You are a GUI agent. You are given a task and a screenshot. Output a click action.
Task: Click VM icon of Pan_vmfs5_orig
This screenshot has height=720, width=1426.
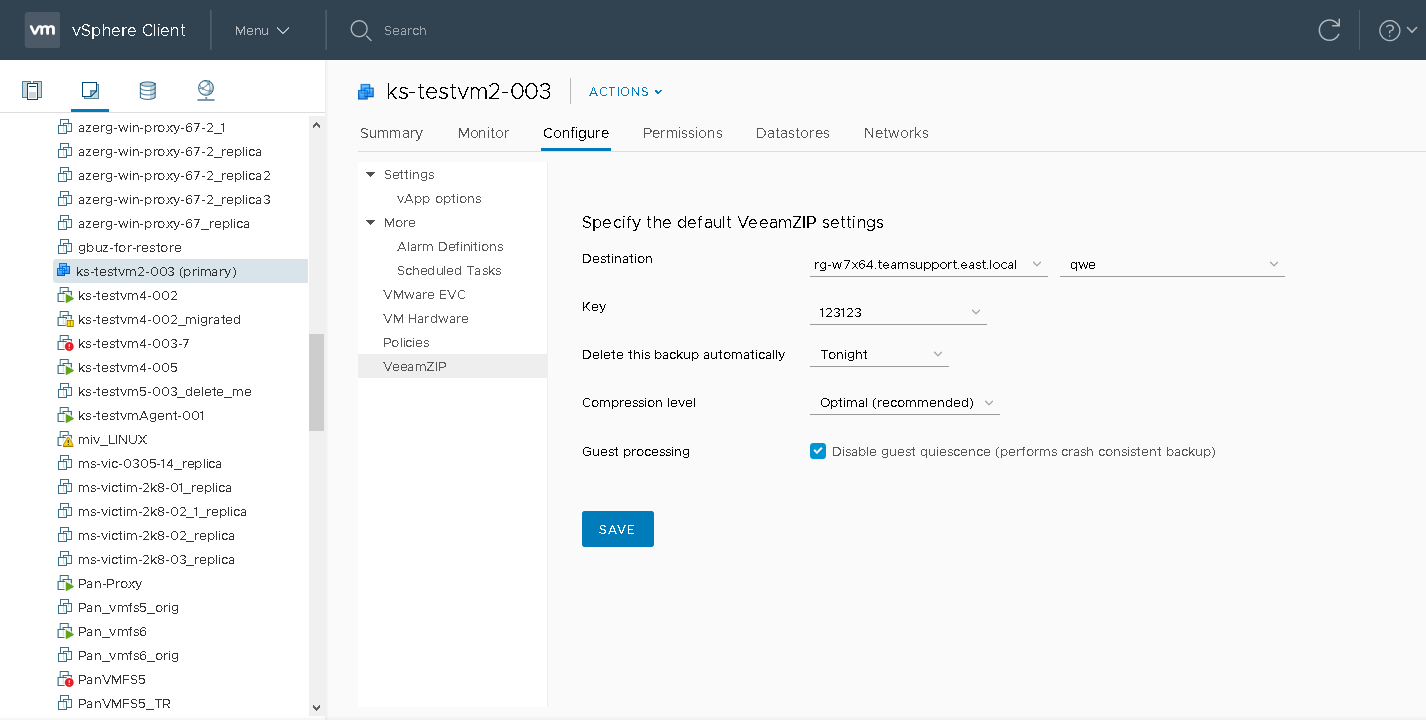[x=65, y=607]
